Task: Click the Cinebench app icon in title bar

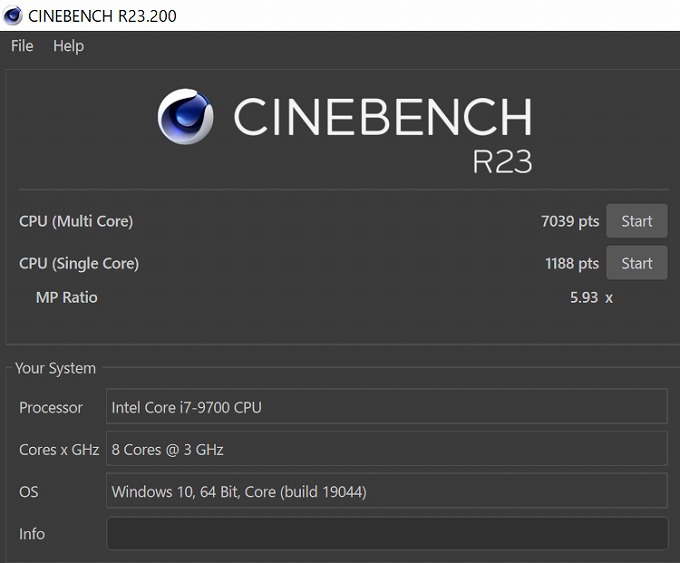Action: click(13, 15)
